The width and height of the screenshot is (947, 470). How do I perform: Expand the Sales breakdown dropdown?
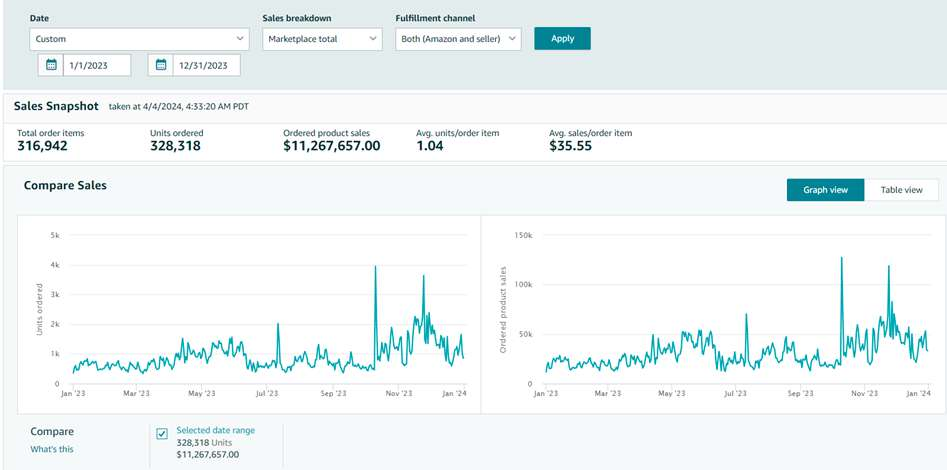[322, 39]
